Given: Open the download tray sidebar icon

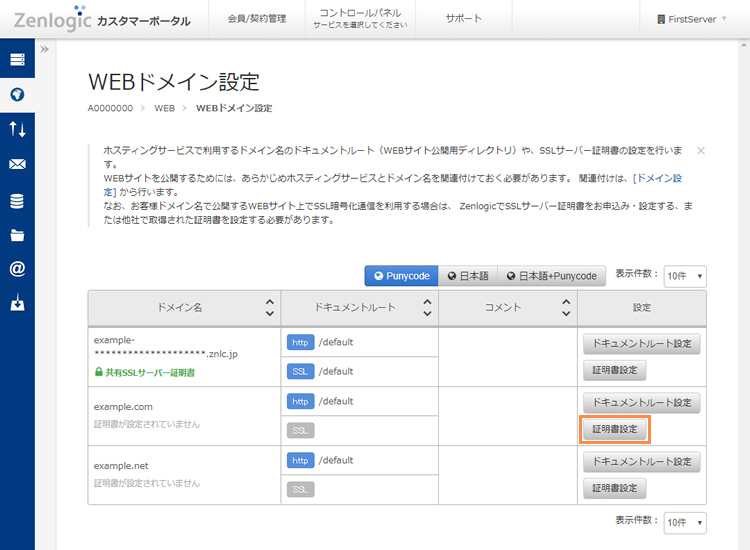Looking at the screenshot, I should point(17,303).
